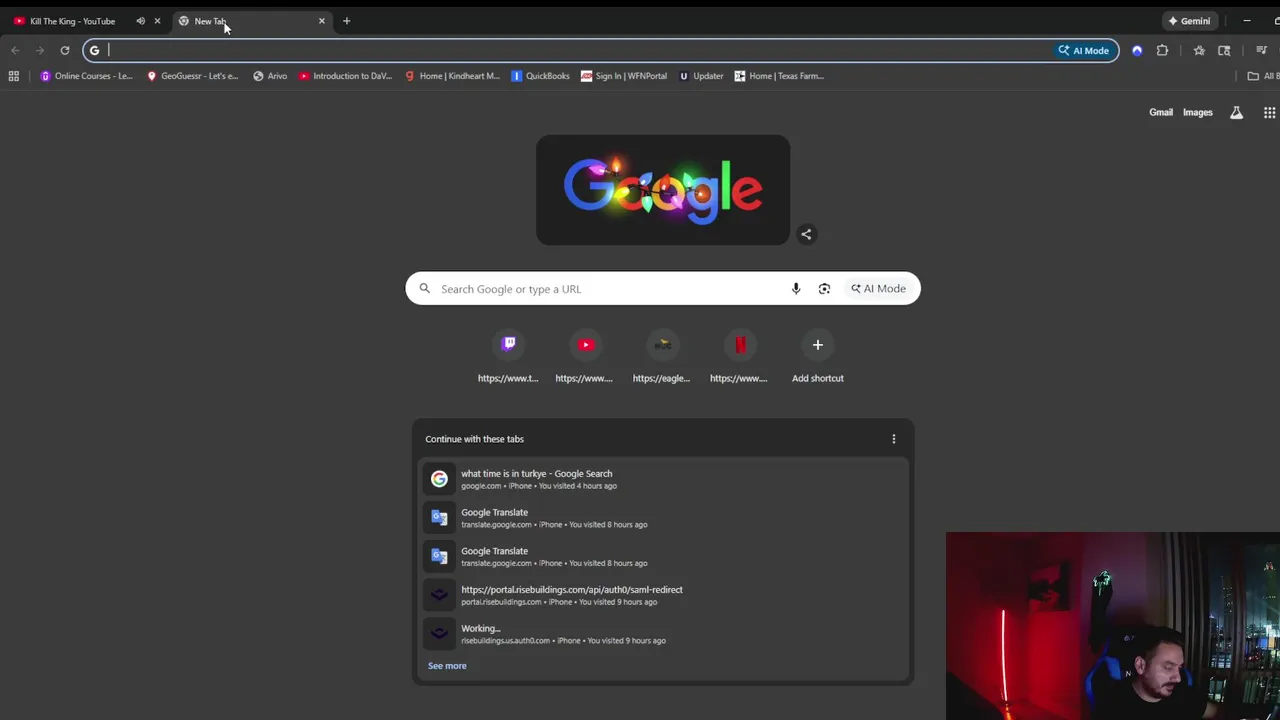Open the red icon shortcut tile

click(739, 357)
